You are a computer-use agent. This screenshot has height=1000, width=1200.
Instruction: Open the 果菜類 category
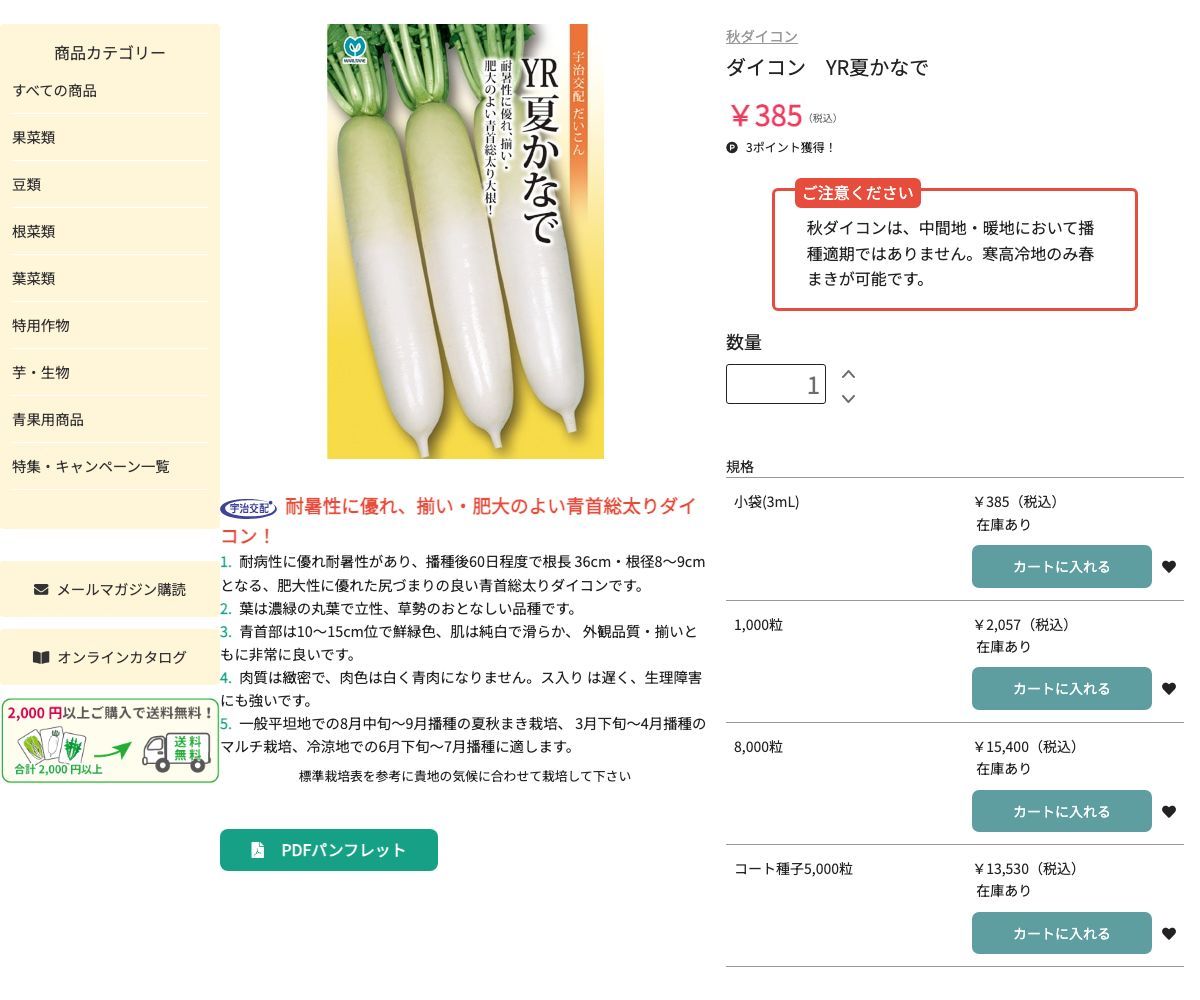[35, 137]
